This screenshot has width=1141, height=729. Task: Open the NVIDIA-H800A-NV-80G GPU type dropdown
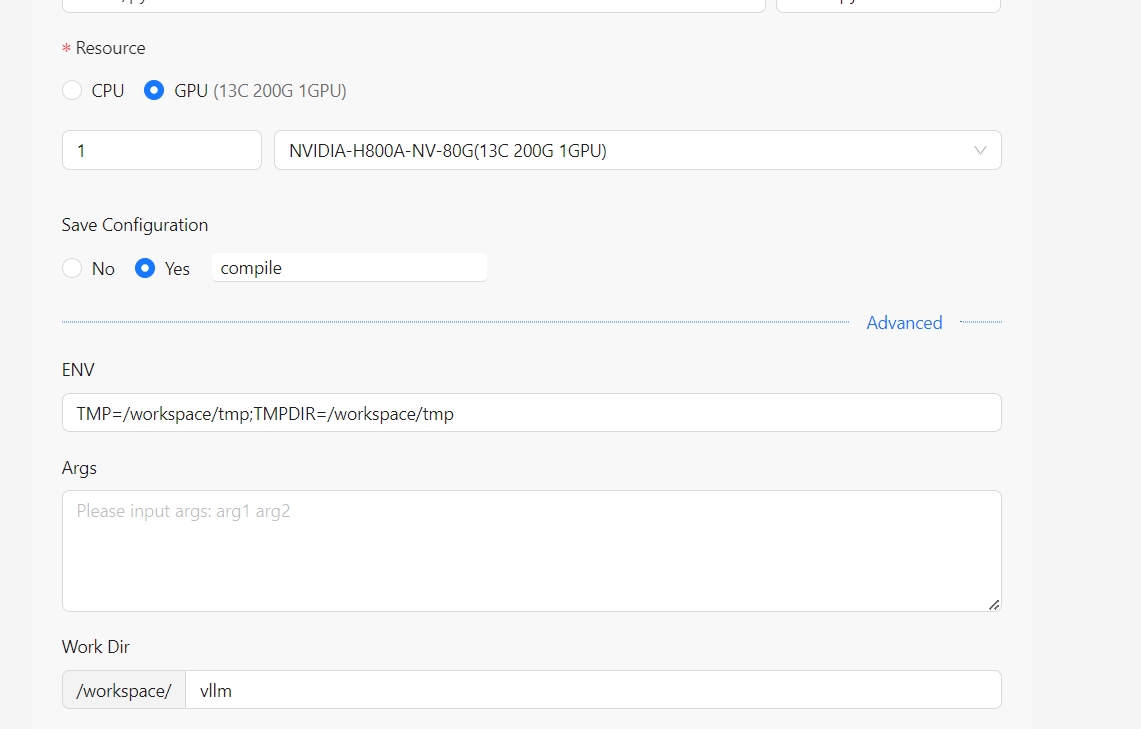(x=620, y=151)
